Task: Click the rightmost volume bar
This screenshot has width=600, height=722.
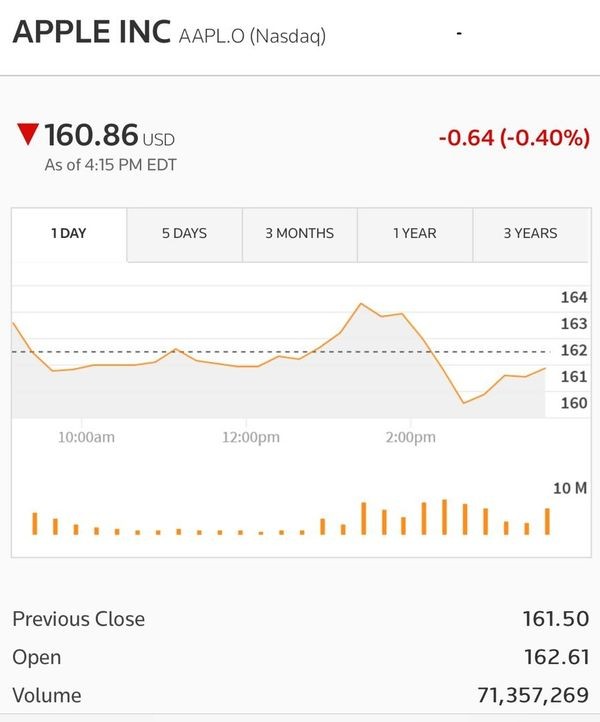Action: pos(547,521)
